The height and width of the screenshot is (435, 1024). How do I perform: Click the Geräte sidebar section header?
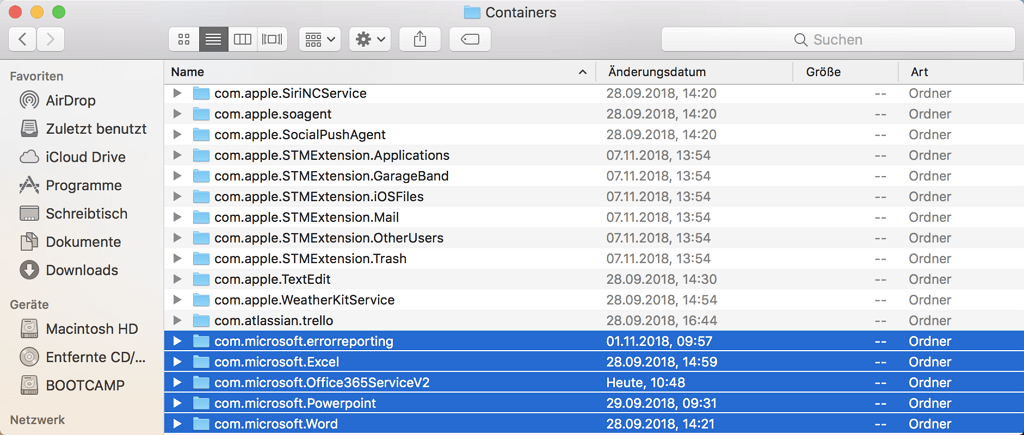[x=29, y=304]
